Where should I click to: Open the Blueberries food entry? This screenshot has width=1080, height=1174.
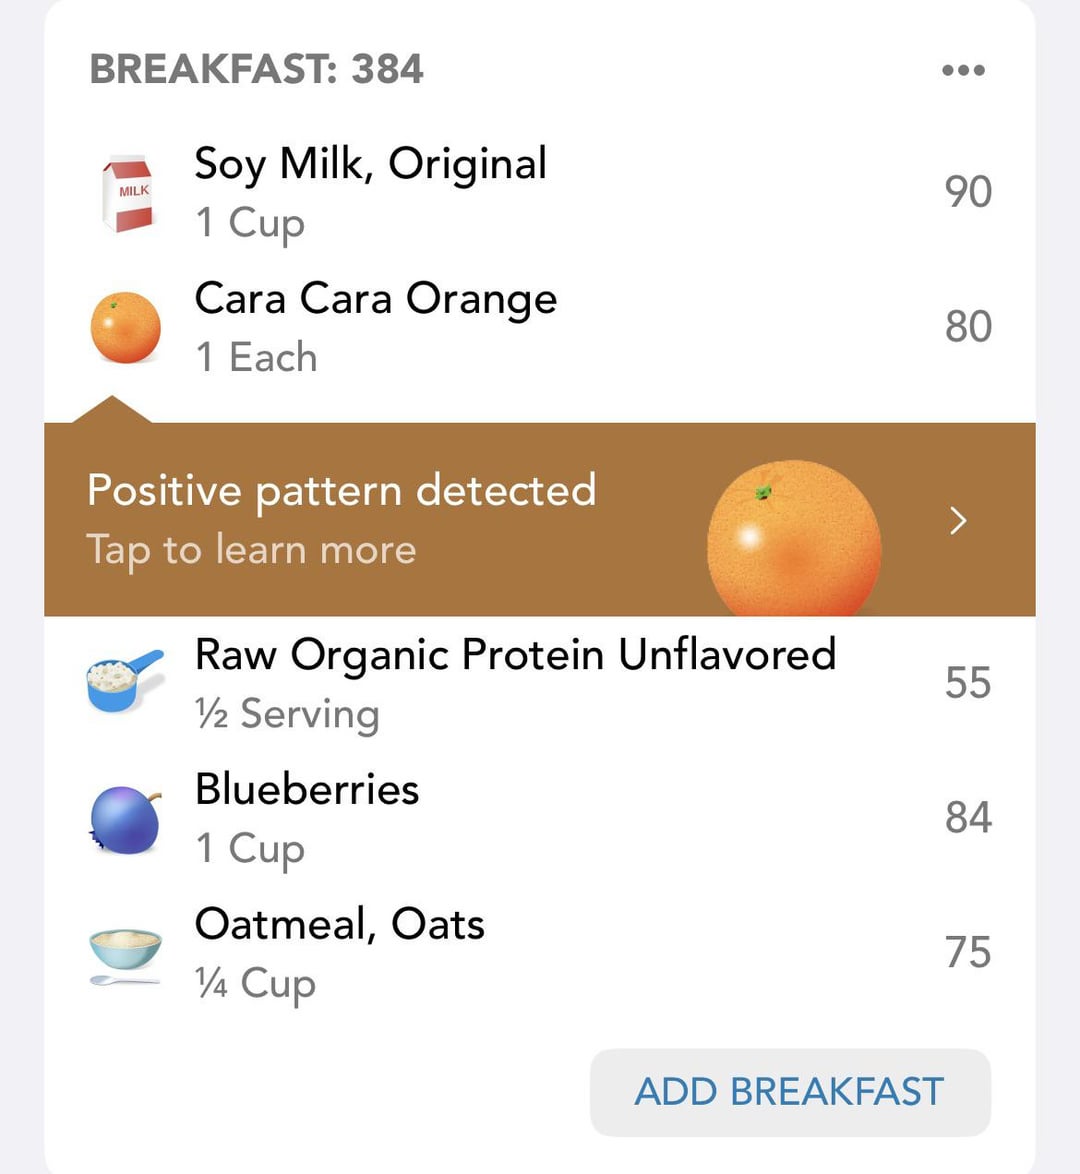(x=540, y=818)
